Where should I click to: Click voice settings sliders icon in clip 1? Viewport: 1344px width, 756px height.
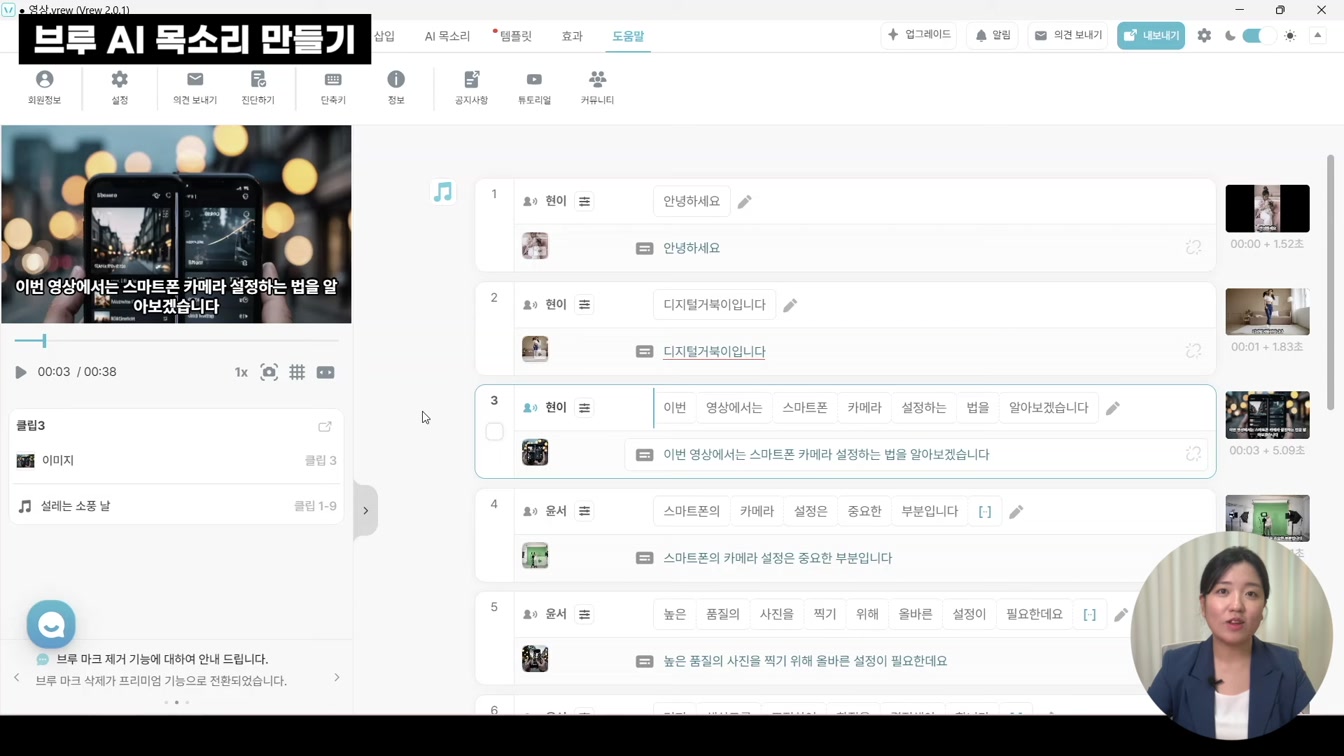[x=585, y=202]
